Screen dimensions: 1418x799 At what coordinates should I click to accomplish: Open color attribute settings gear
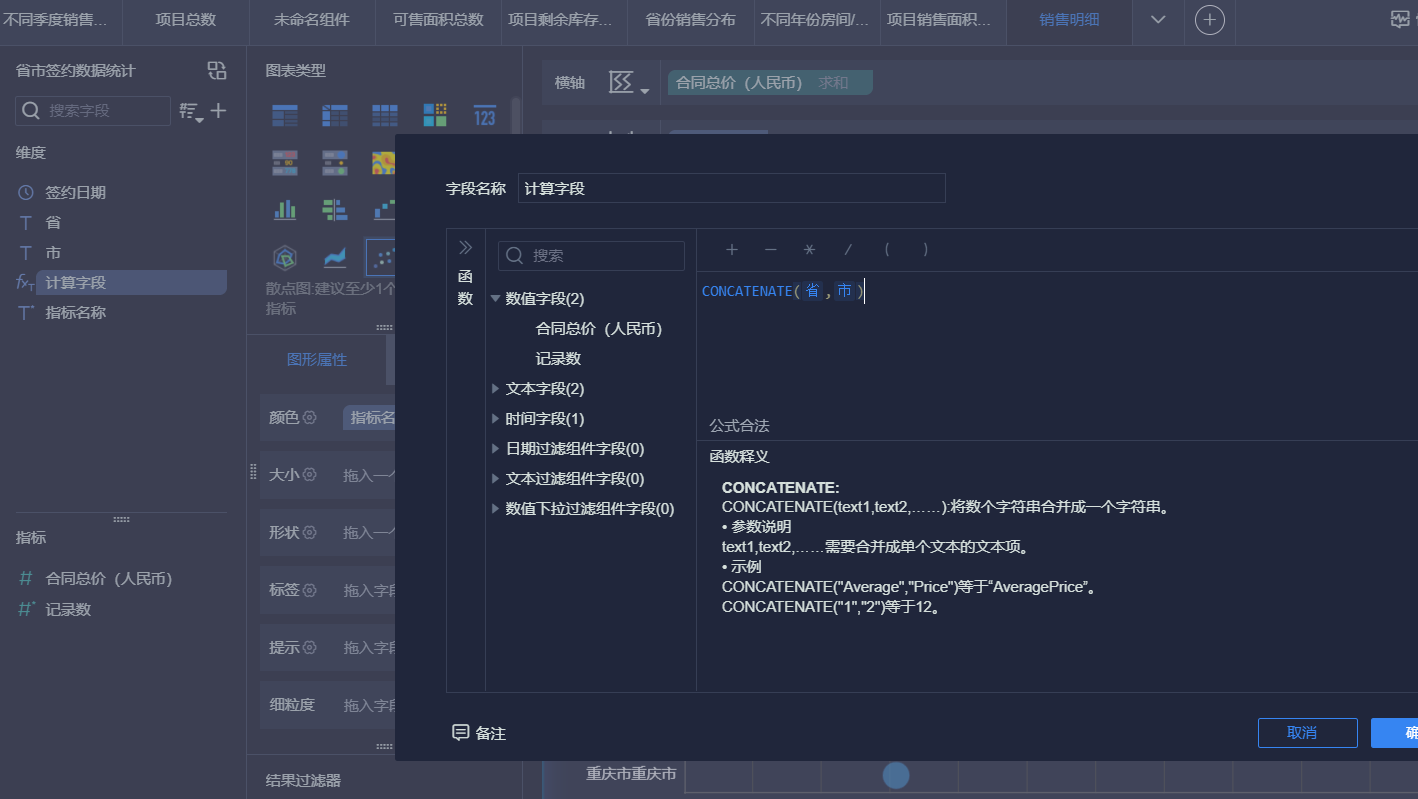310,417
